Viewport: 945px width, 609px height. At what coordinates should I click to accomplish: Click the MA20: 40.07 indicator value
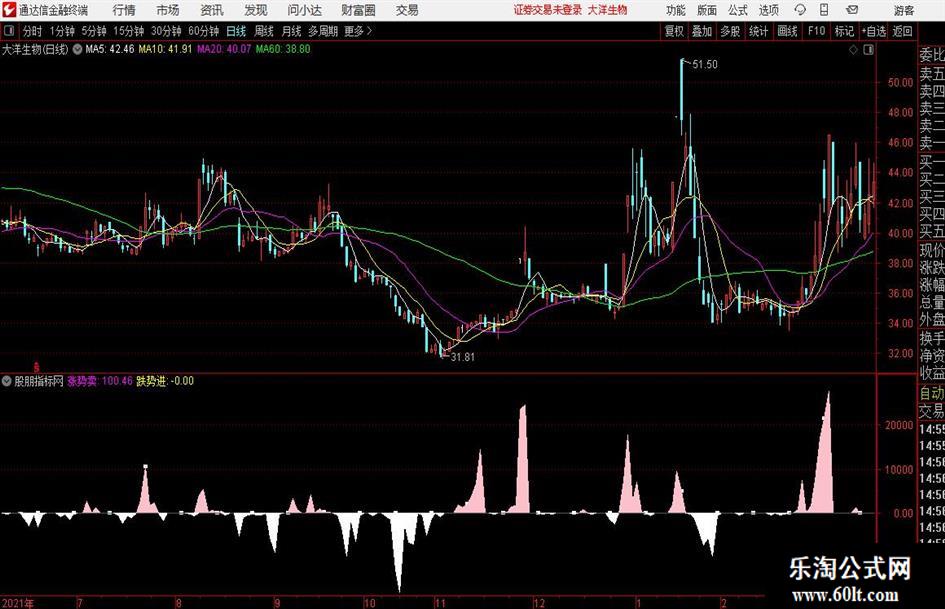[x=224, y=49]
